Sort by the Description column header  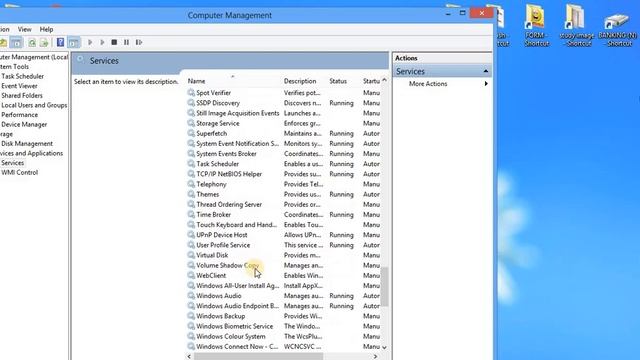click(304, 81)
